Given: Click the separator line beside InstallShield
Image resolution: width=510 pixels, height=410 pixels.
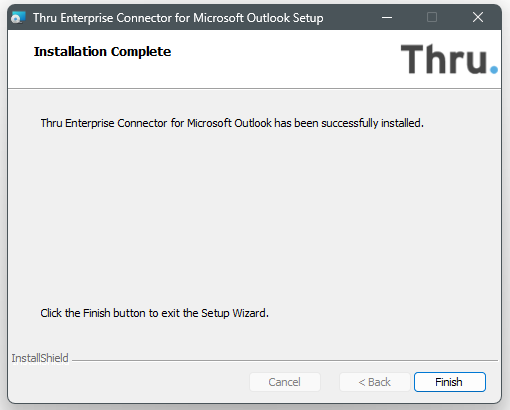Looking at the screenshot, I should click(x=285, y=360).
